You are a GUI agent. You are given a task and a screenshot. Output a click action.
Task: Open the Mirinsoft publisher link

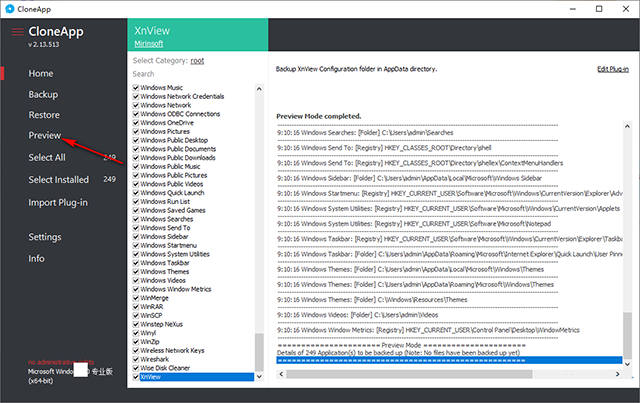tap(150, 45)
